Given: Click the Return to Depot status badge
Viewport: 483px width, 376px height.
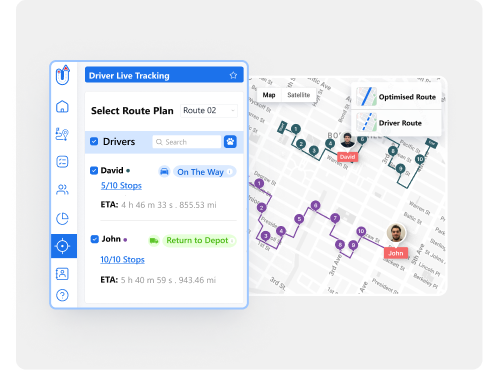Looking at the screenshot, I should pos(199,240).
